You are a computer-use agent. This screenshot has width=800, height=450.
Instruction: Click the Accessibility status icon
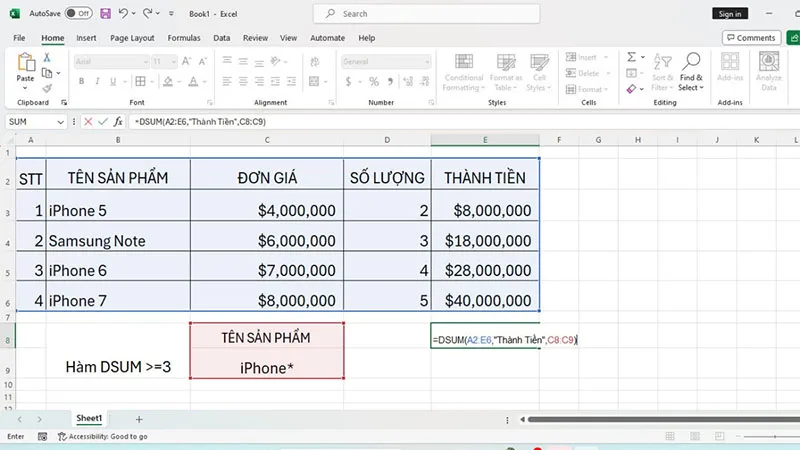62,436
